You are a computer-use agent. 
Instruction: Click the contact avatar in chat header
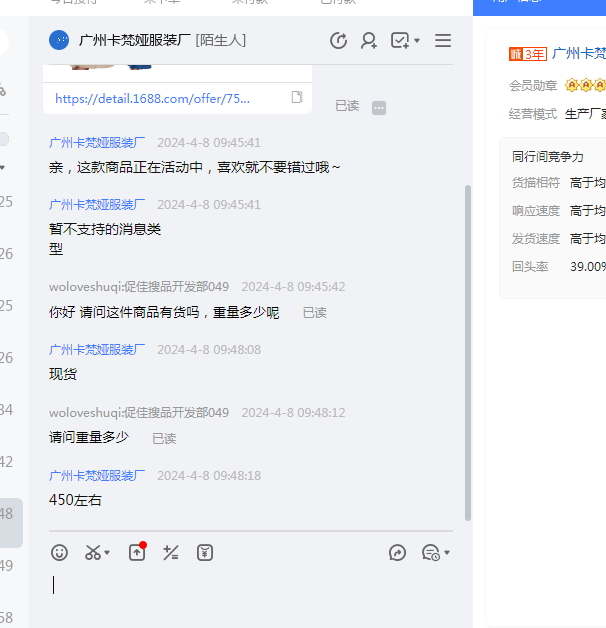click(60, 40)
